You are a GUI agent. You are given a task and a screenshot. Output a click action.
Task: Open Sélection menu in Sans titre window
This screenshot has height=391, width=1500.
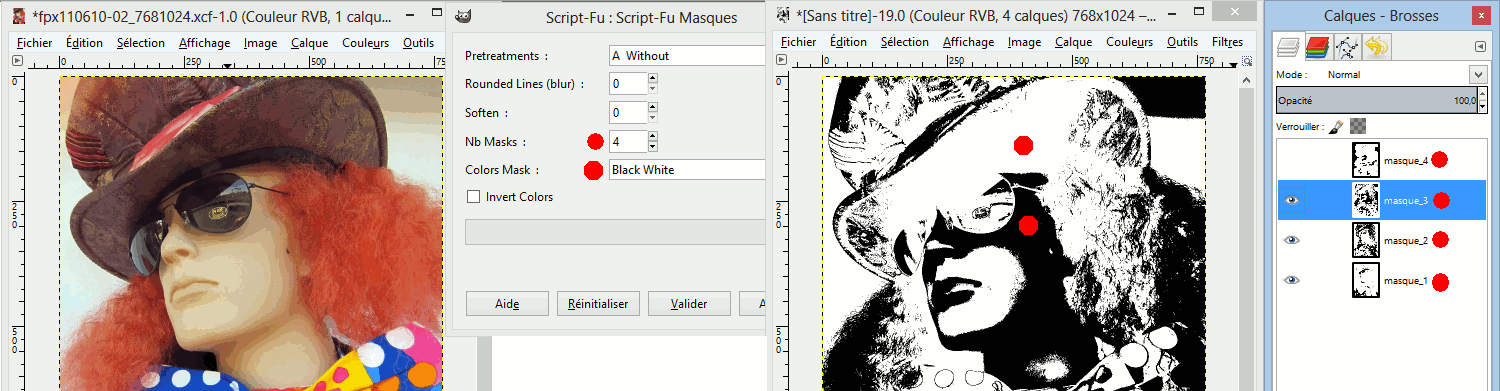905,42
